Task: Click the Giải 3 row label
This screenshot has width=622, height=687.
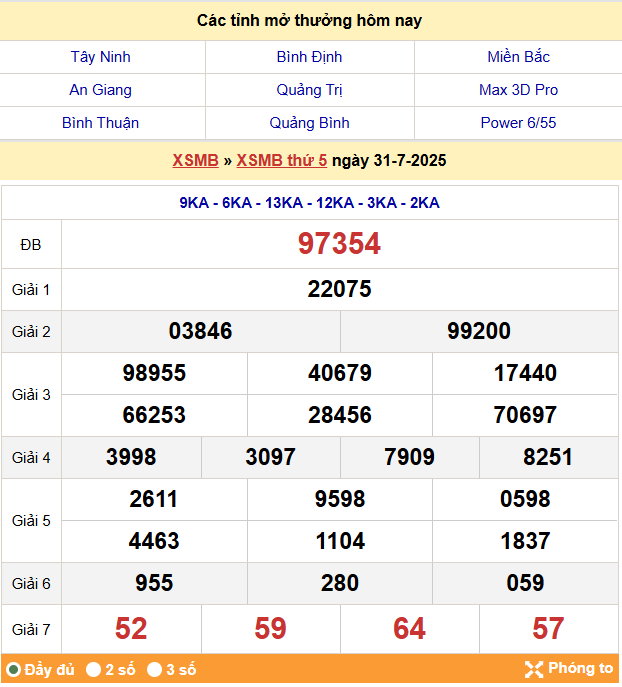Action: 31,395
